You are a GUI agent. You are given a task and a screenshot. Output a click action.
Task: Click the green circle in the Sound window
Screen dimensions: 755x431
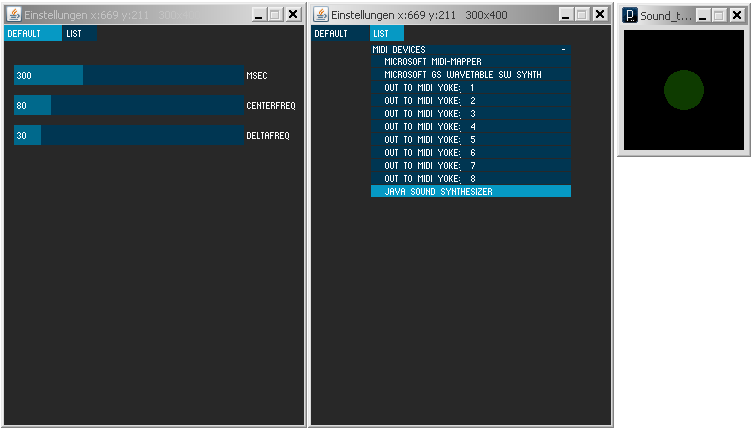[x=684, y=90]
